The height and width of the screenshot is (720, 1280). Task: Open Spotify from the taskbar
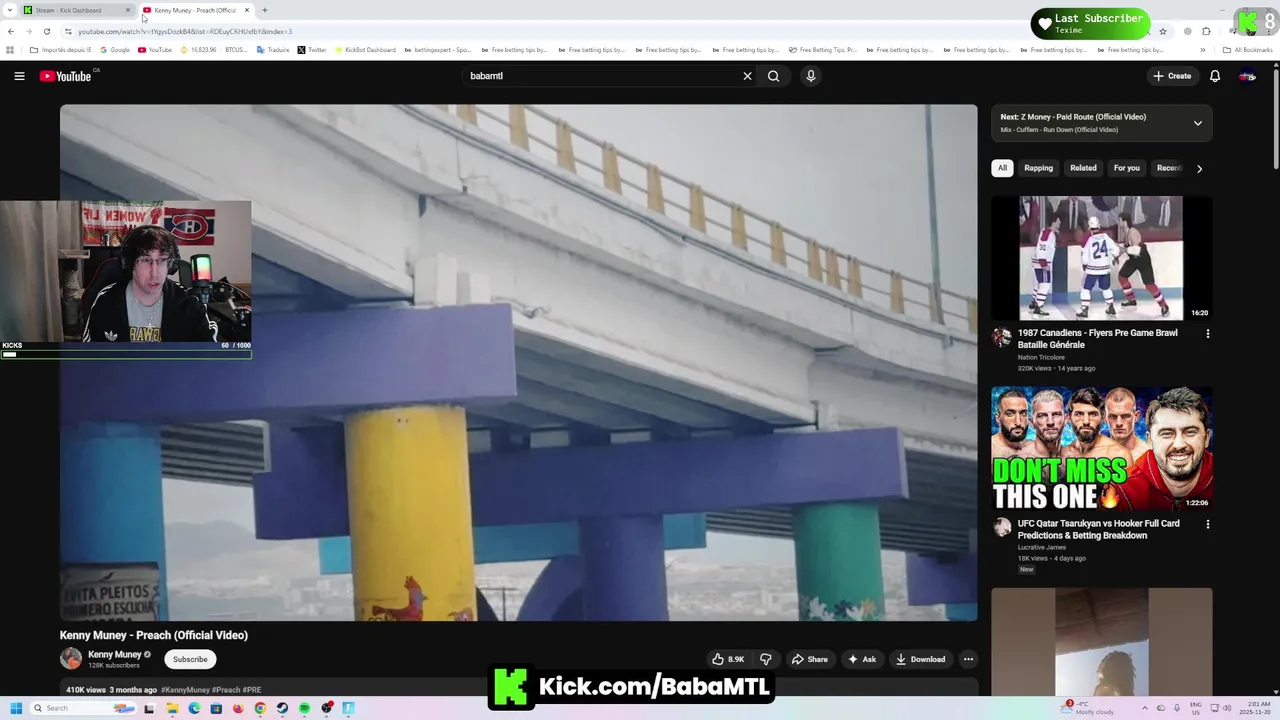304,708
